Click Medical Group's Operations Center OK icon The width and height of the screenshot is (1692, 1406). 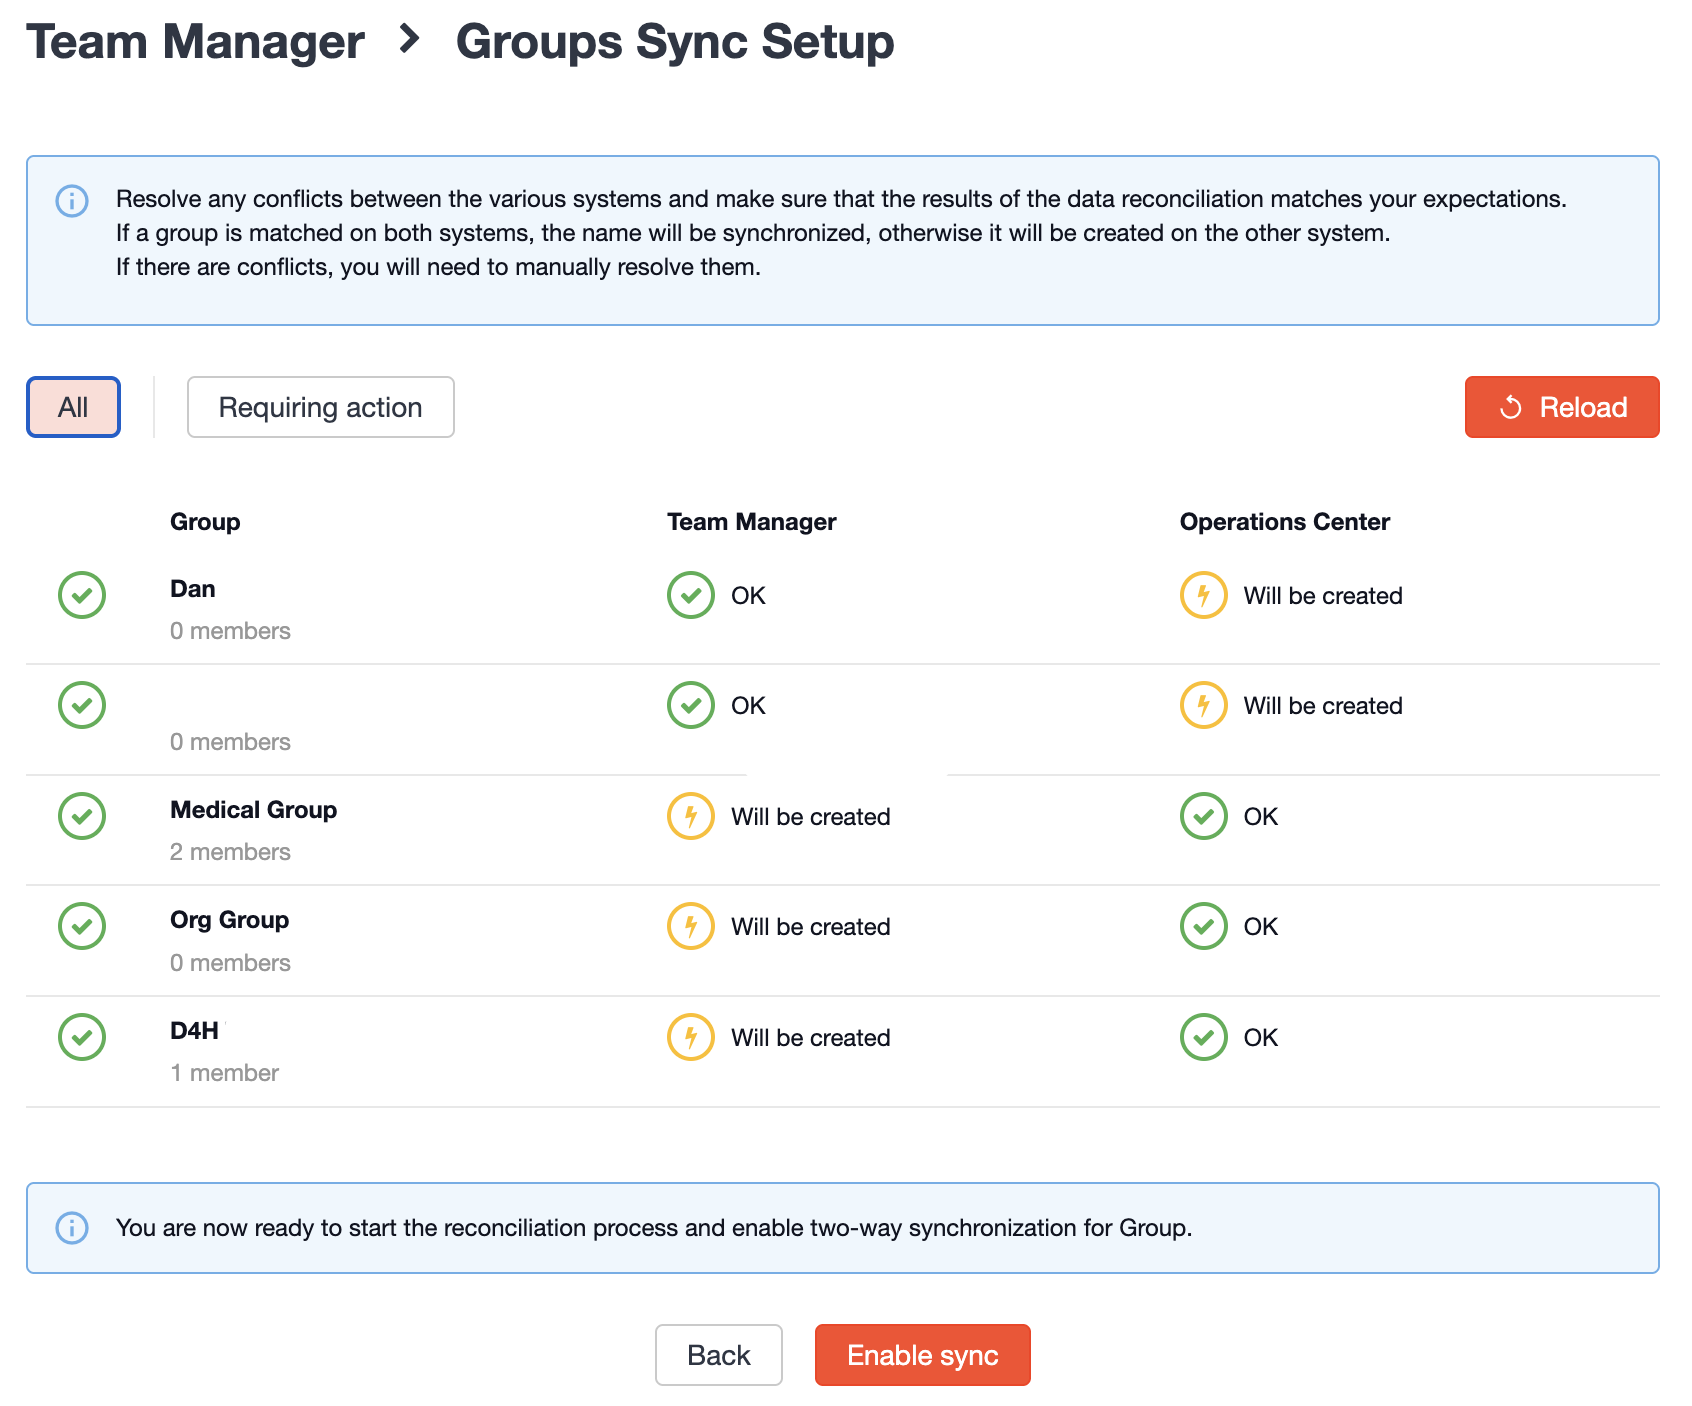pos(1203,816)
